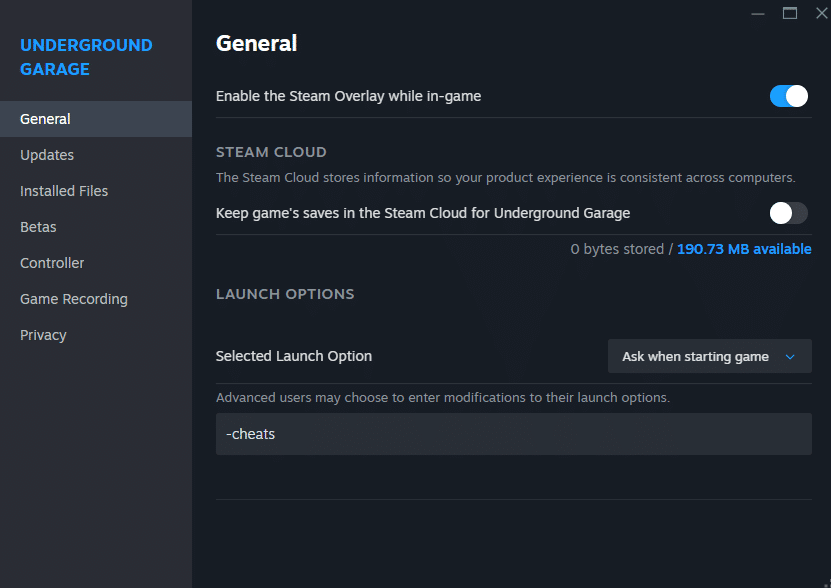
Task: Click the launch options text field
Action: pos(514,434)
